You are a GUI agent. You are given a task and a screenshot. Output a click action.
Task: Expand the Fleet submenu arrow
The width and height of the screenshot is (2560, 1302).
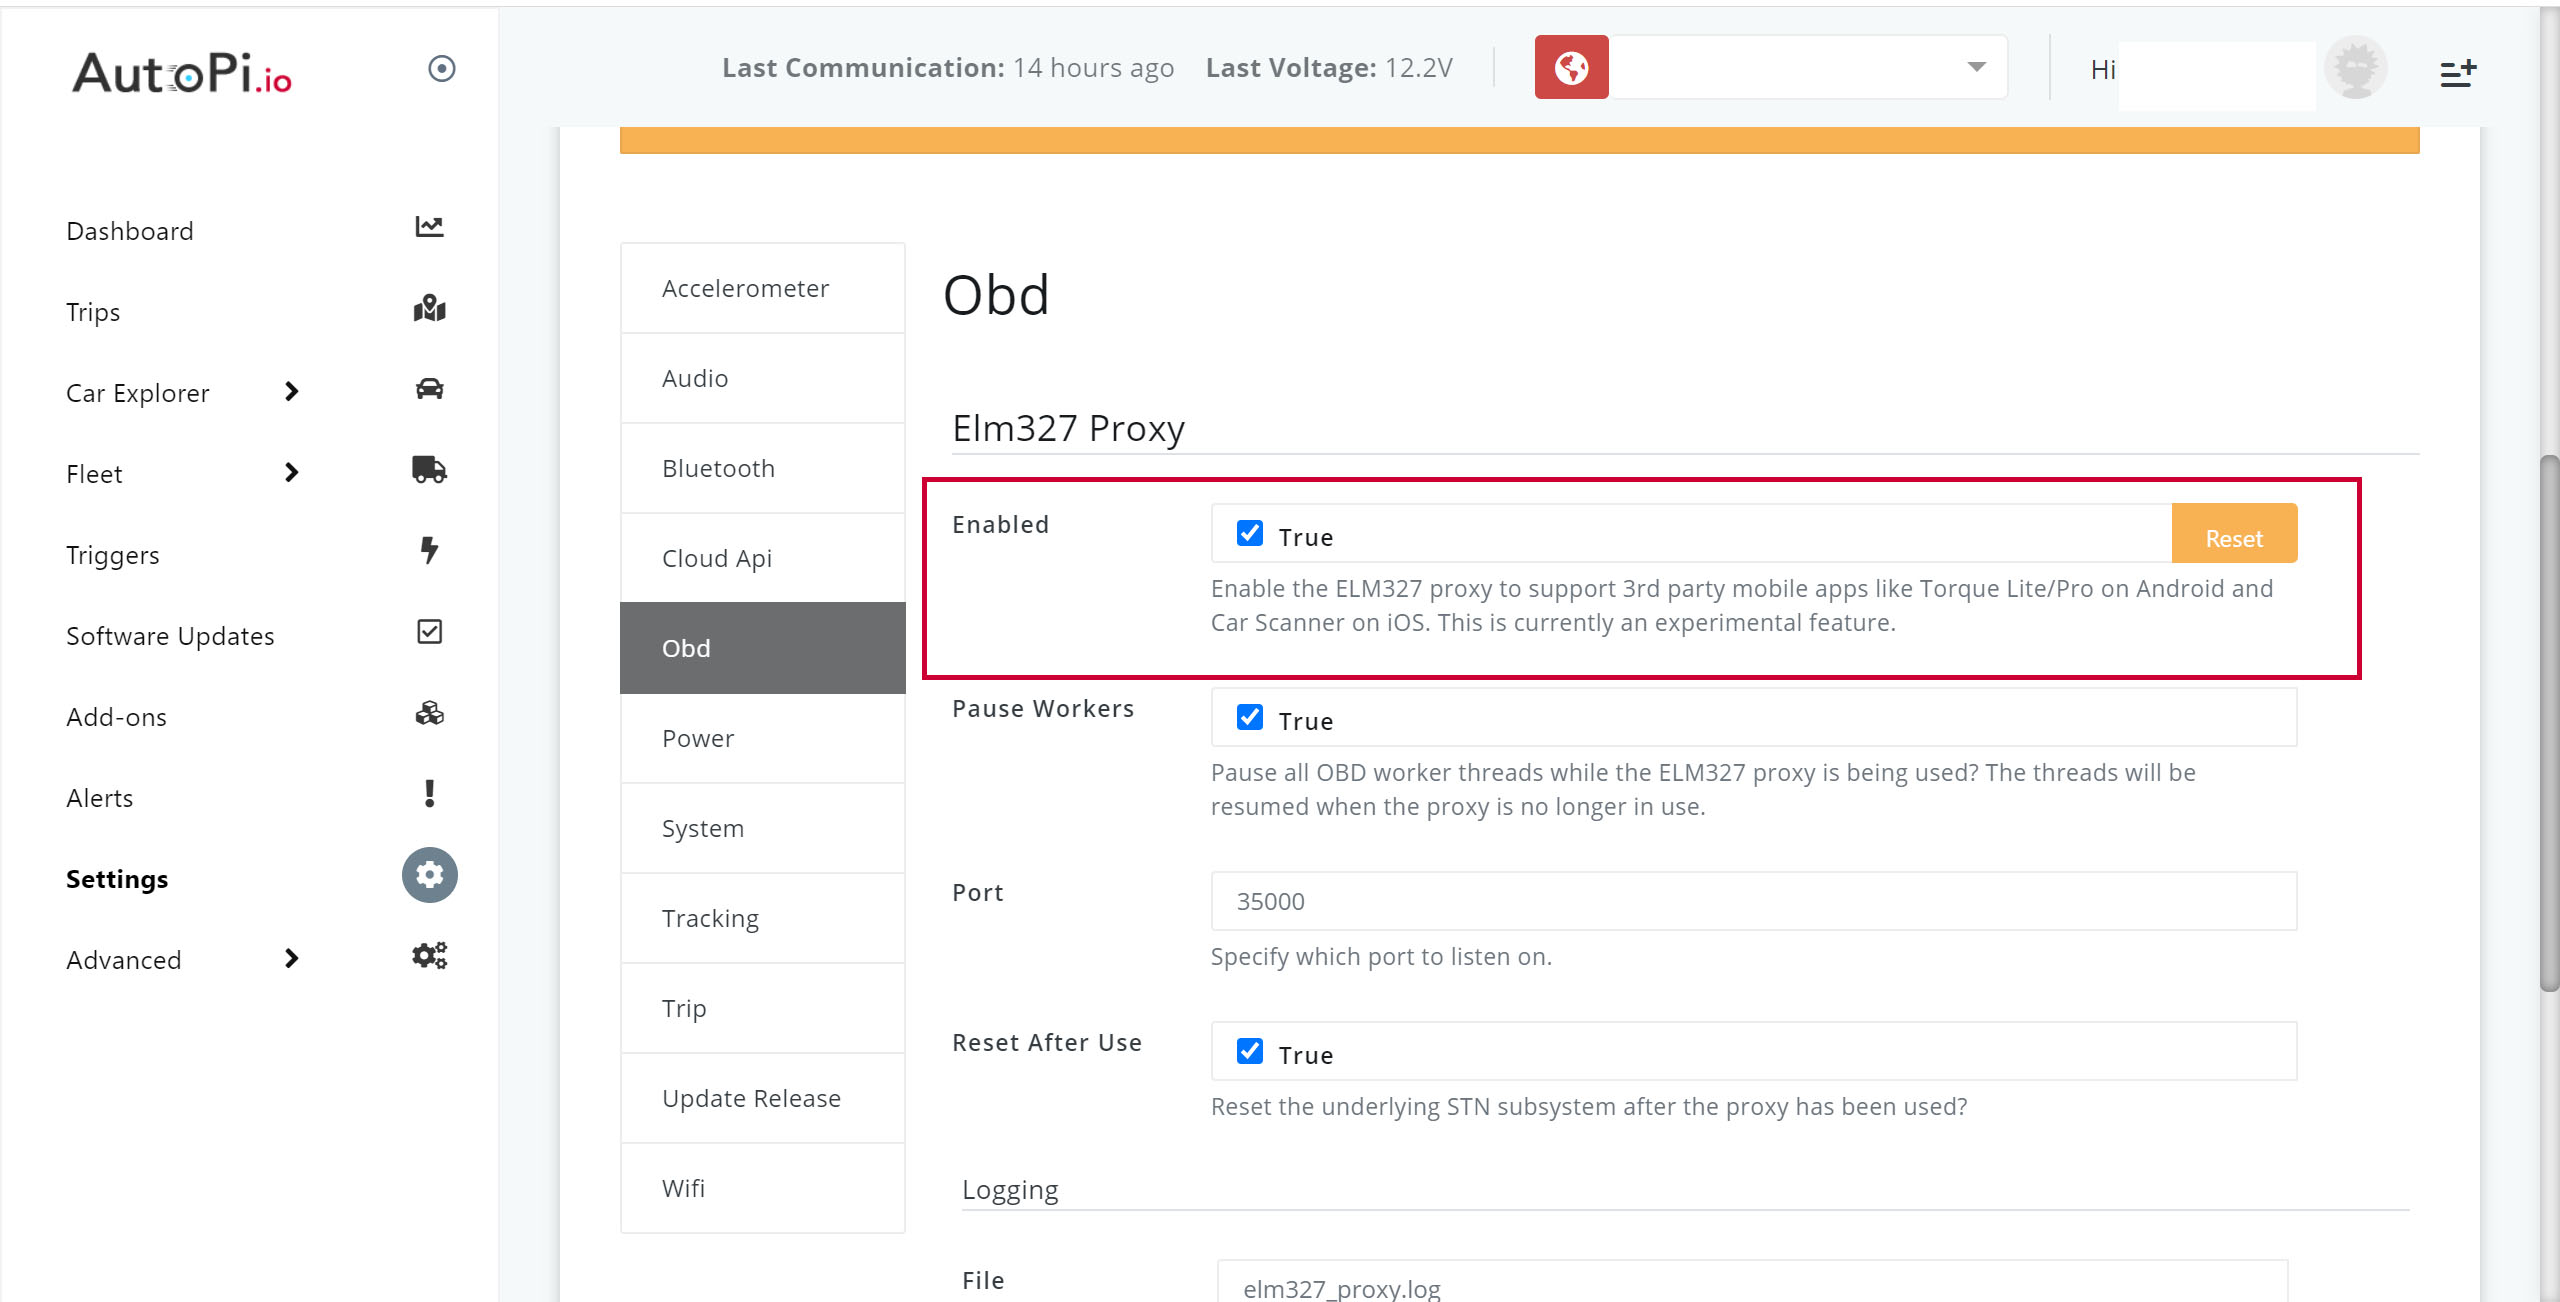tap(291, 473)
